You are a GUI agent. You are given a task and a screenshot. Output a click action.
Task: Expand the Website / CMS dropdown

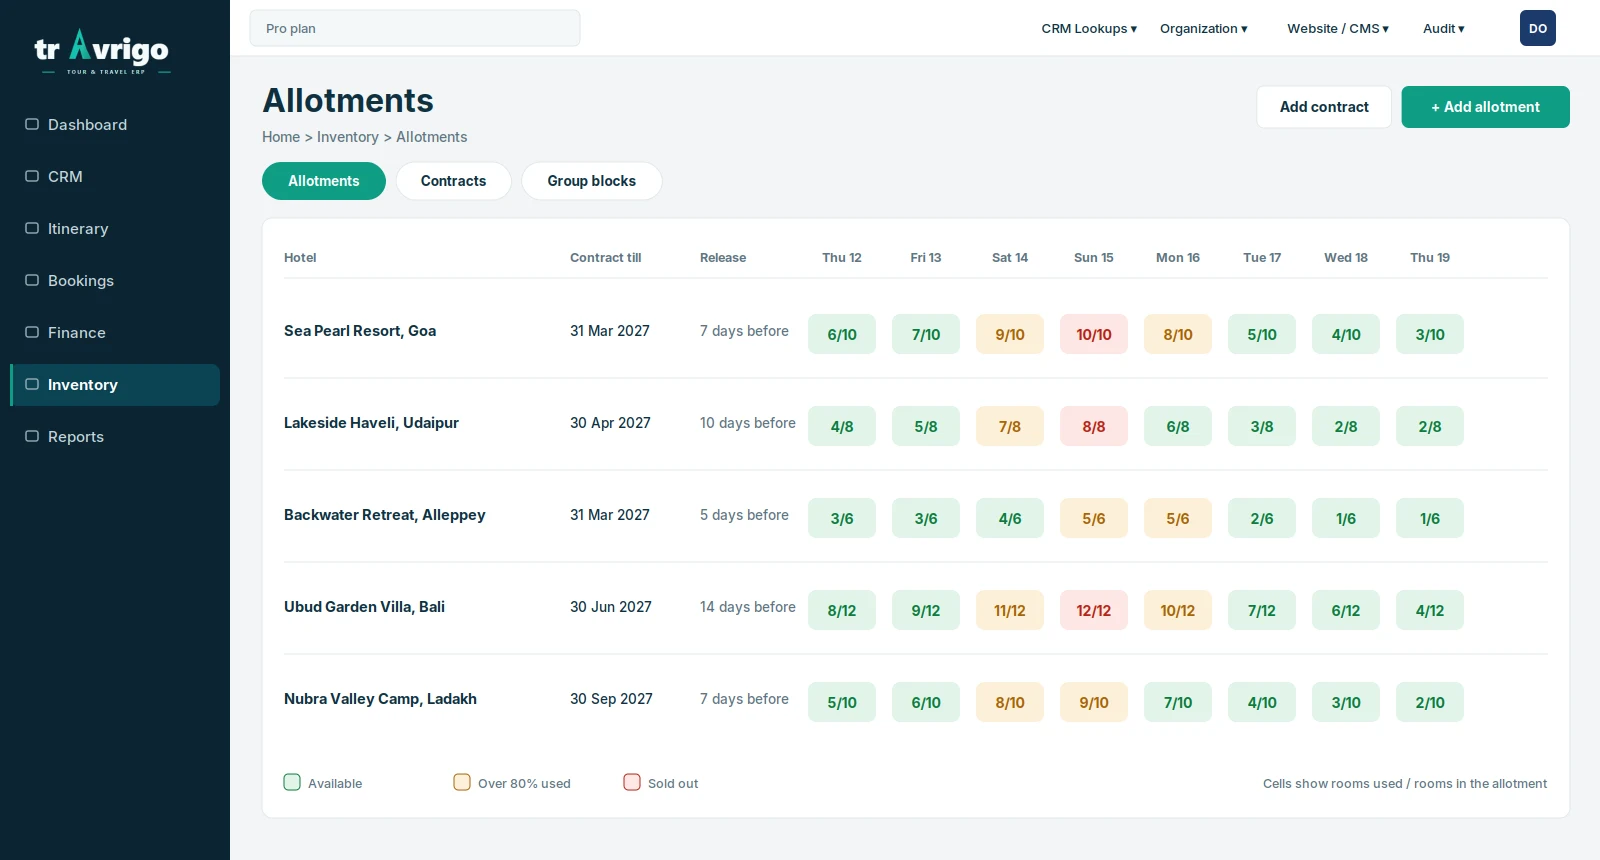1338,28
